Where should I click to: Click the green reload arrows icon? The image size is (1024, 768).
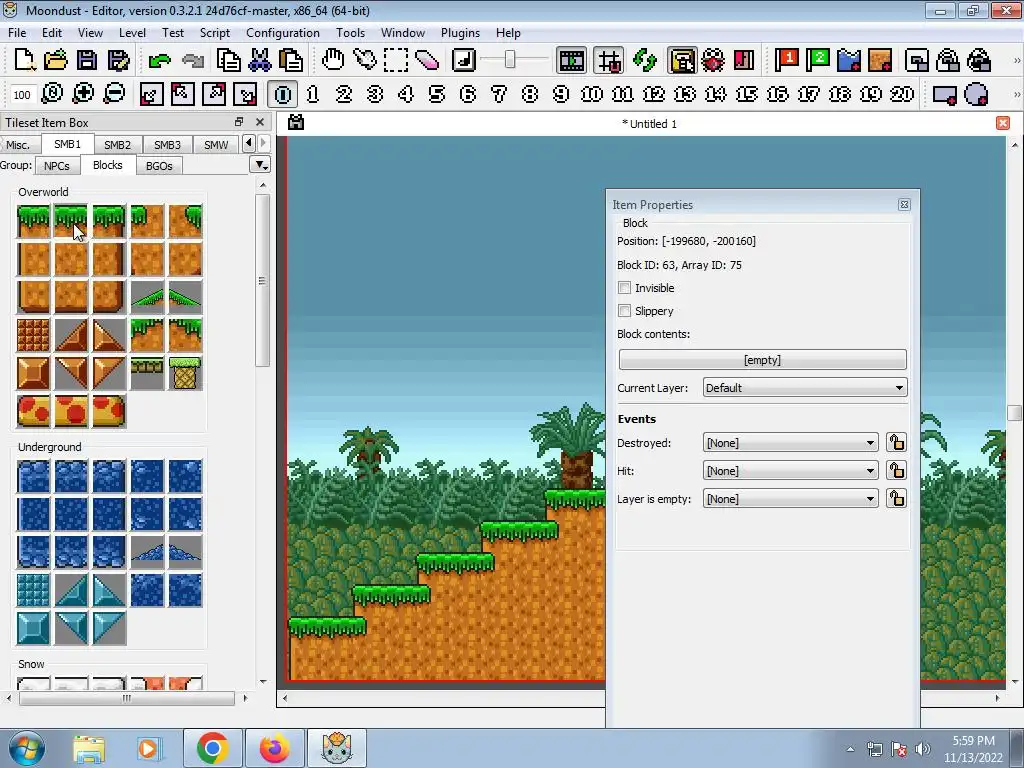click(x=645, y=60)
